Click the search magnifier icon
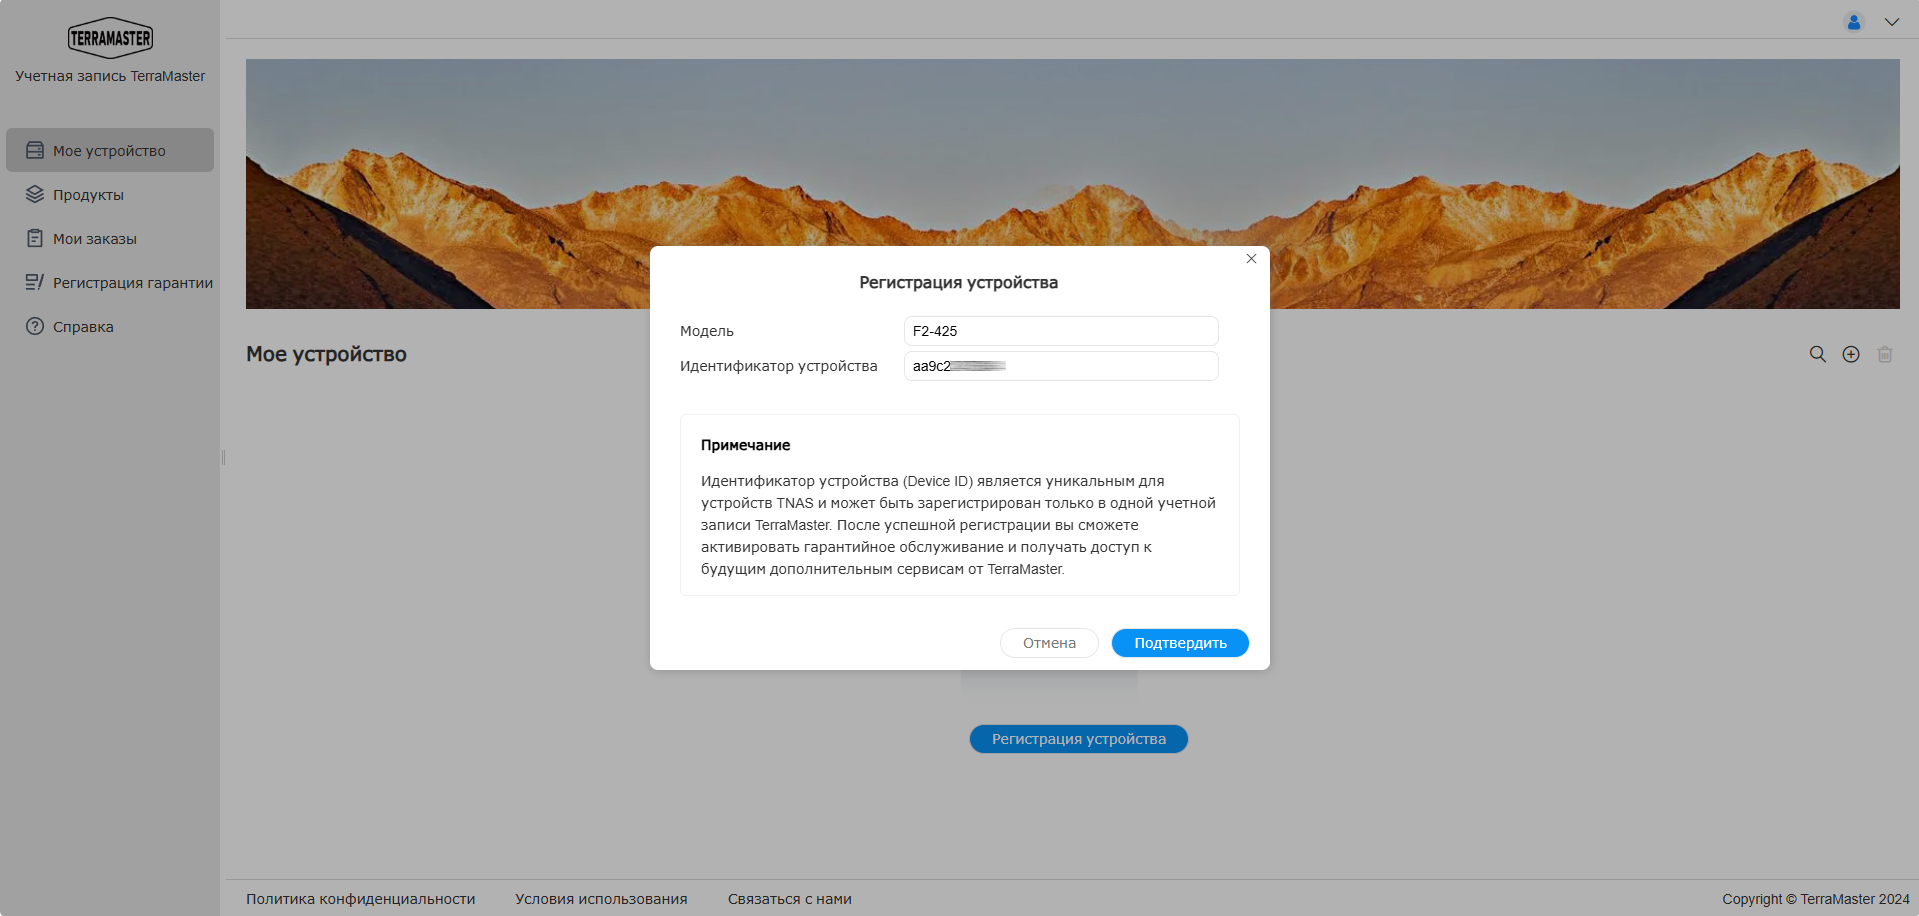Viewport: 1919px width, 916px height. pos(1818,354)
